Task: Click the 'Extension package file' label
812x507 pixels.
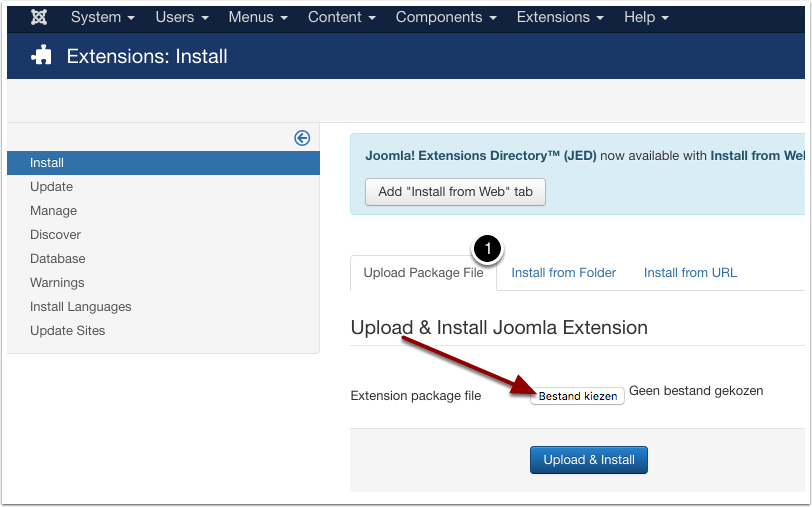Action: [416, 396]
